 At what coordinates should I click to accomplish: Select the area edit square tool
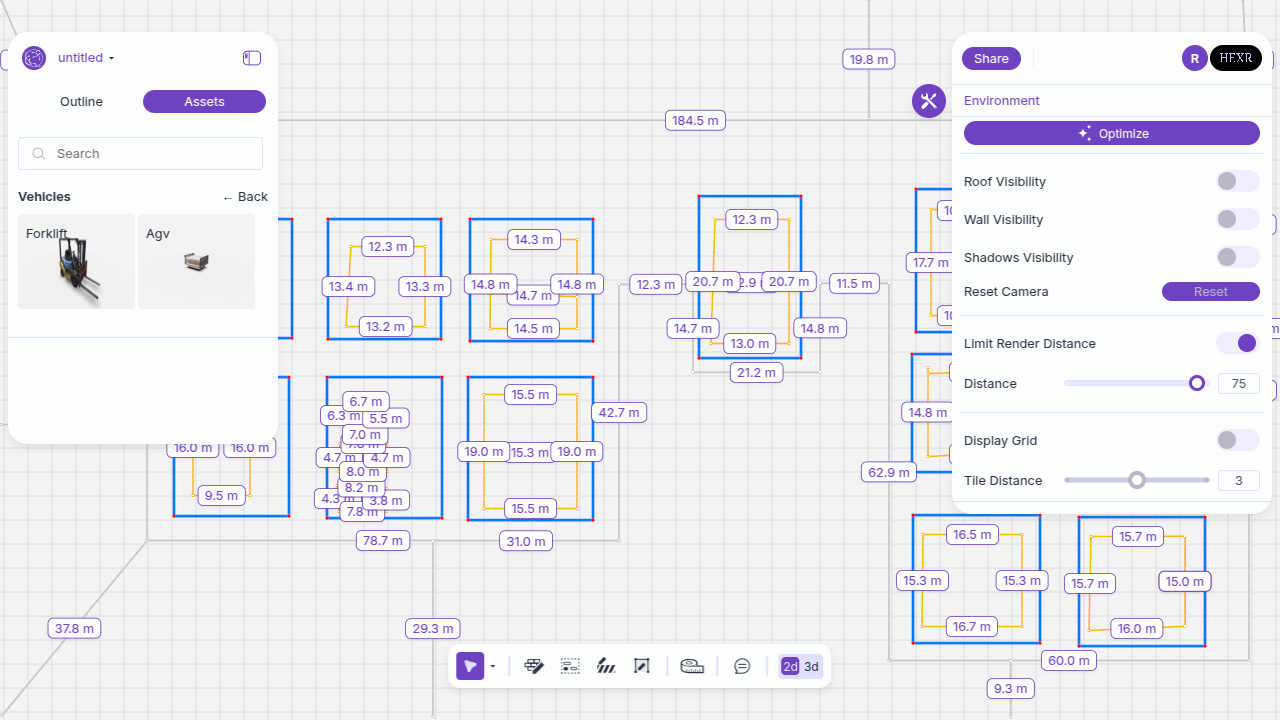(x=642, y=666)
